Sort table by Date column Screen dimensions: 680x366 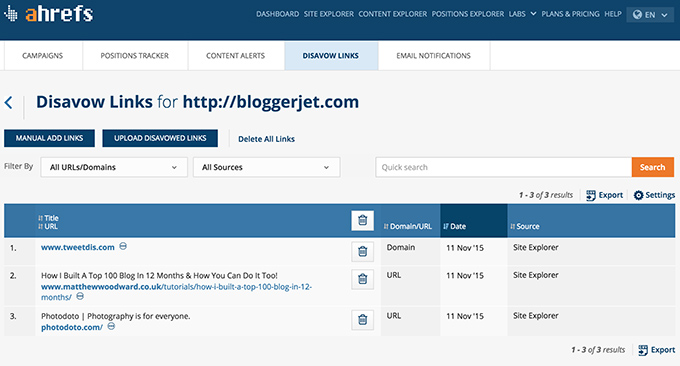tap(454, 226)
